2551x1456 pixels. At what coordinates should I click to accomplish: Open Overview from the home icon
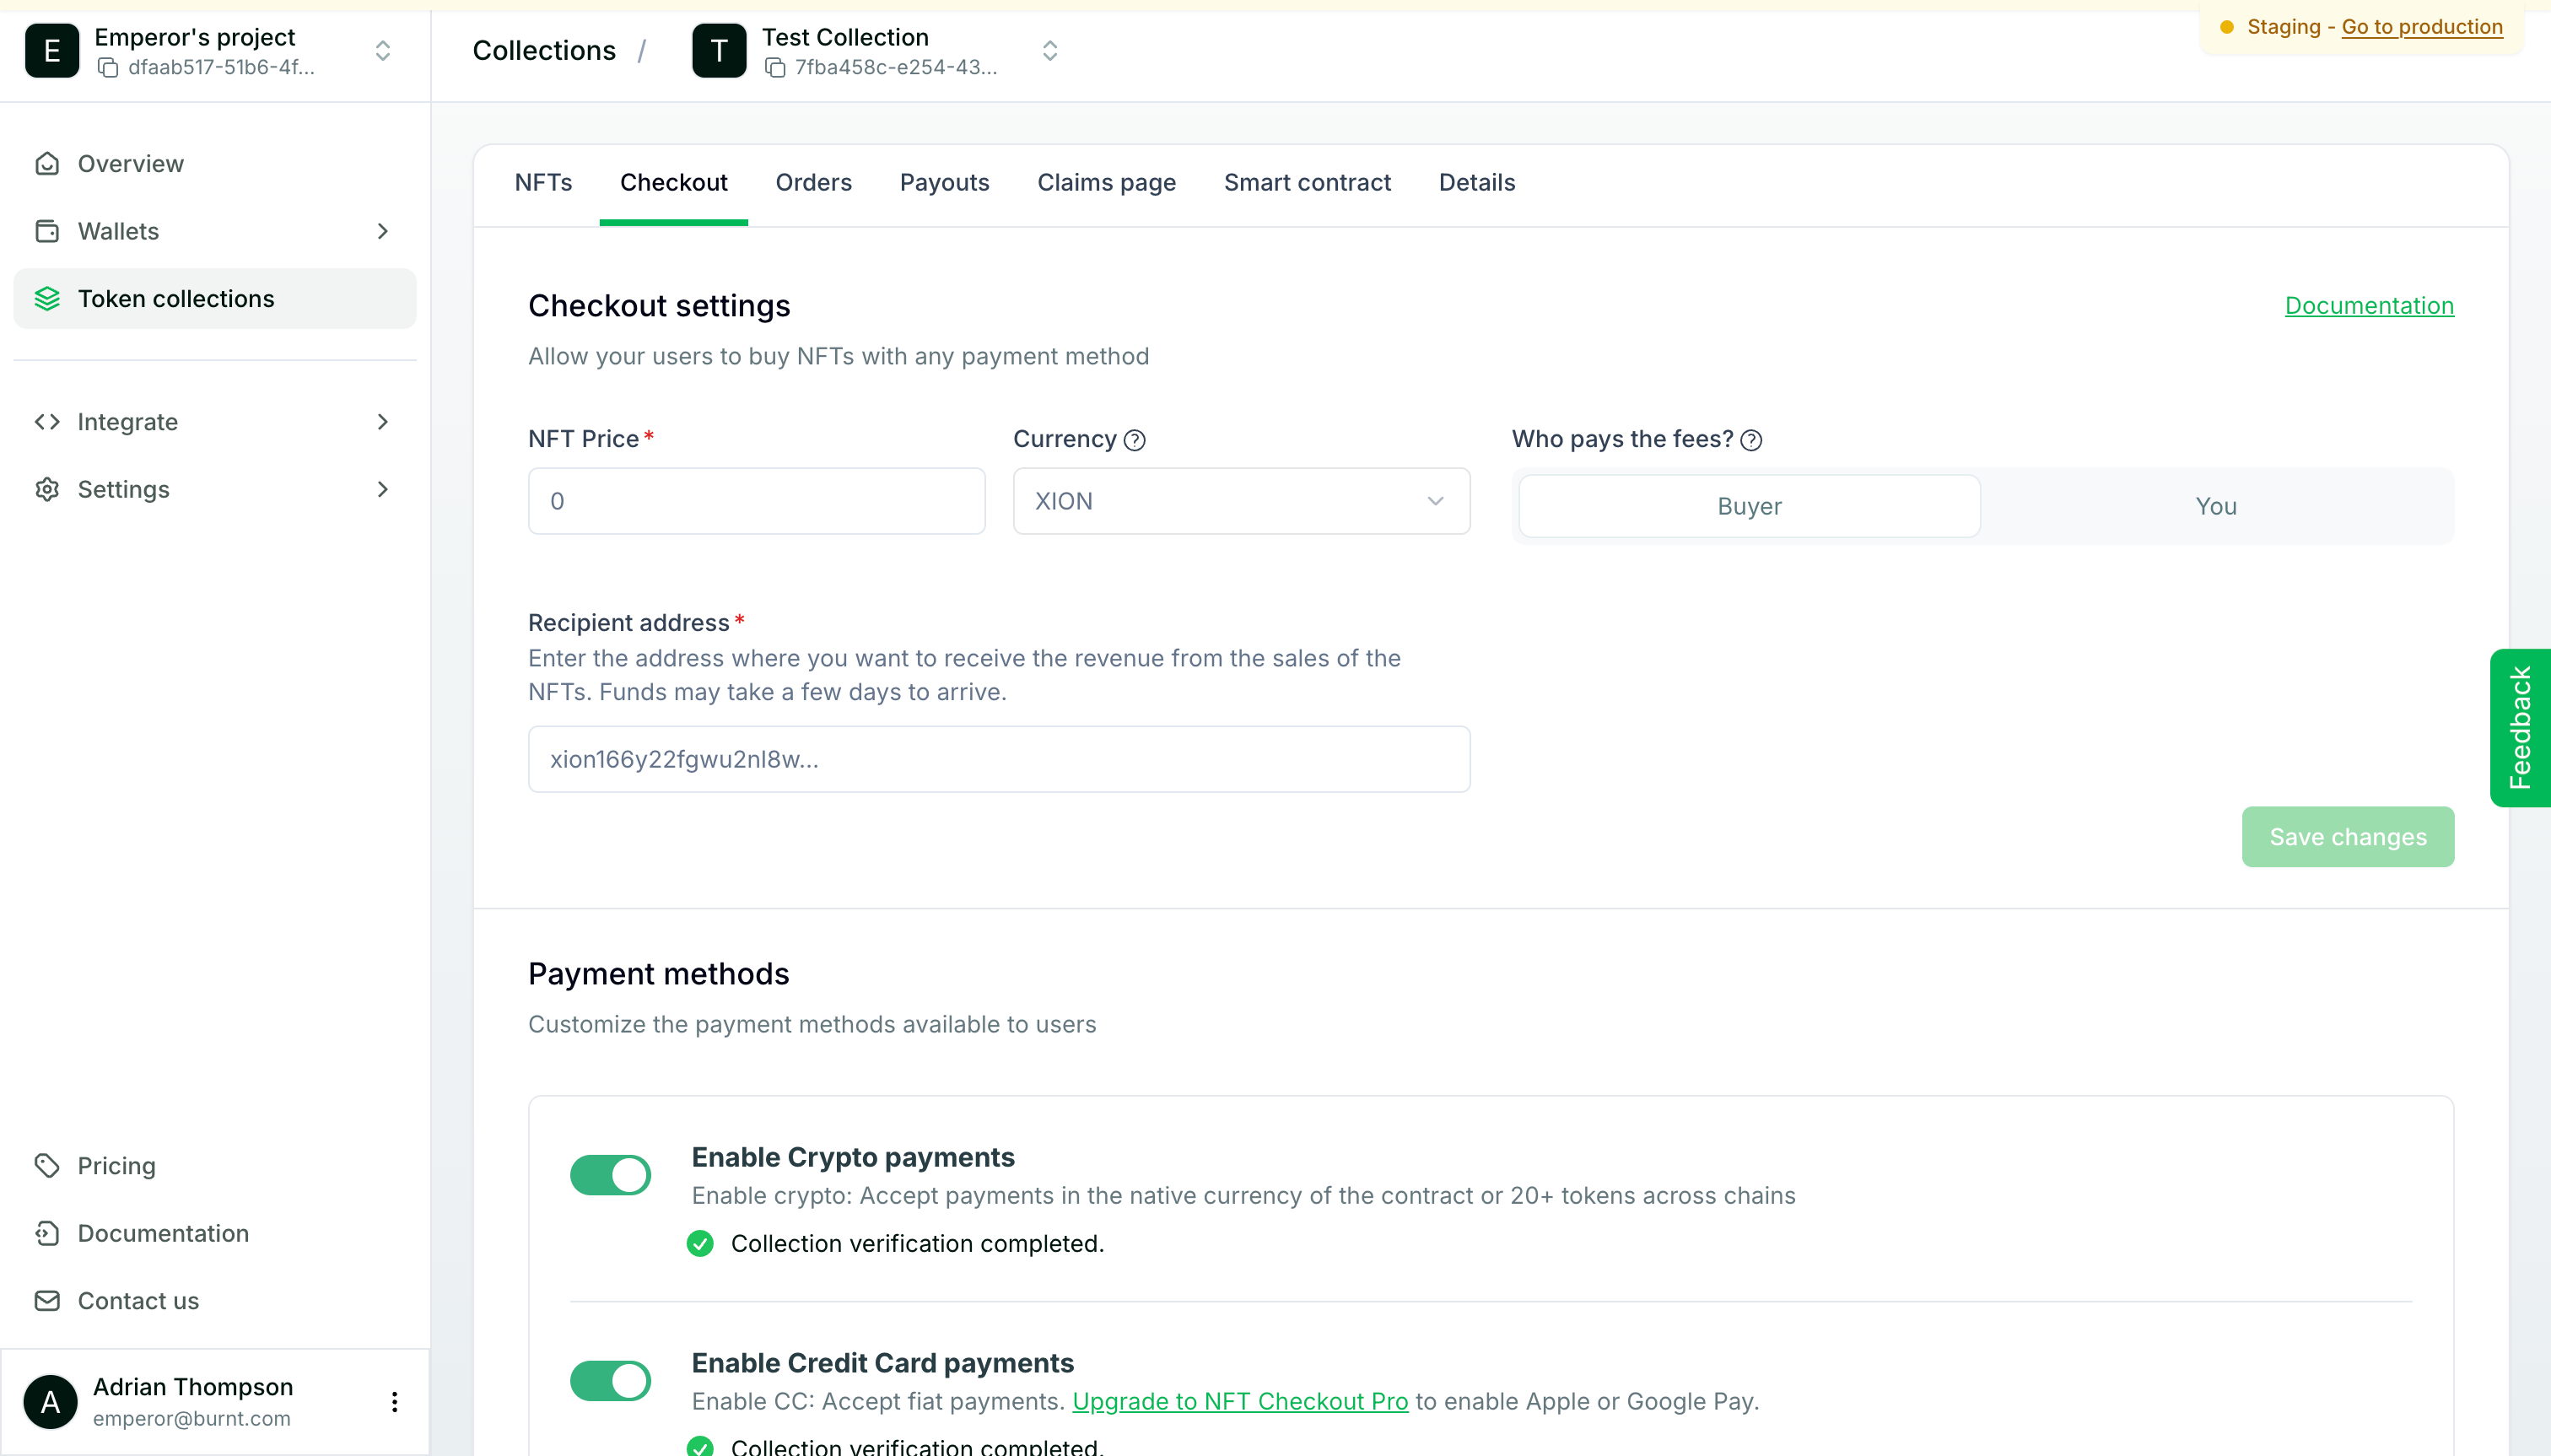tap(47, 164)
